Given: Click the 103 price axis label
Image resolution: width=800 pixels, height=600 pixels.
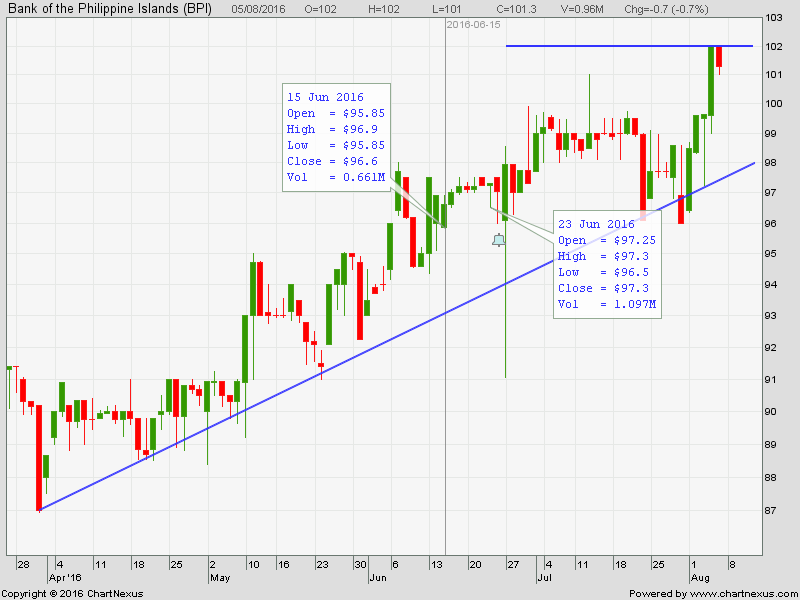Looking at the screenshot, I should coord(774,18).
